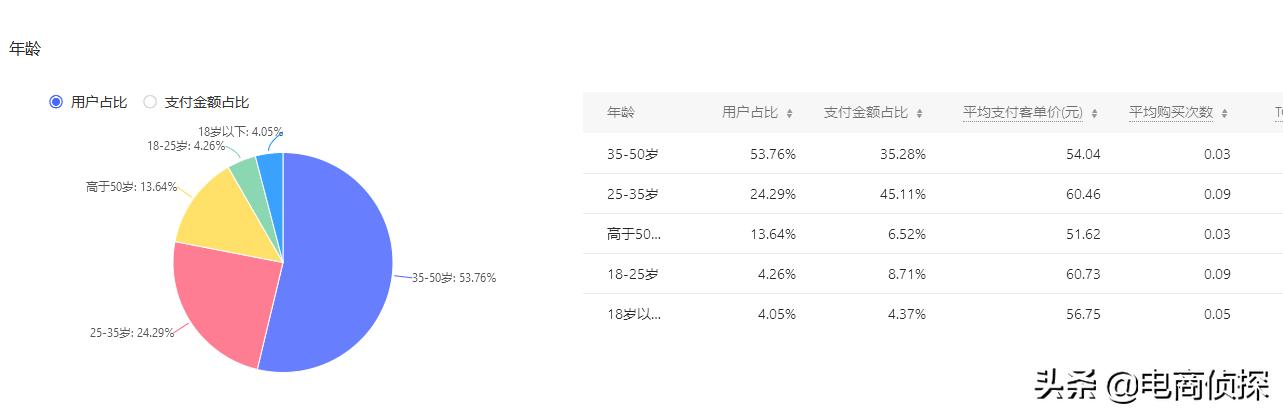Select the 用户占比 radio button

56,101
